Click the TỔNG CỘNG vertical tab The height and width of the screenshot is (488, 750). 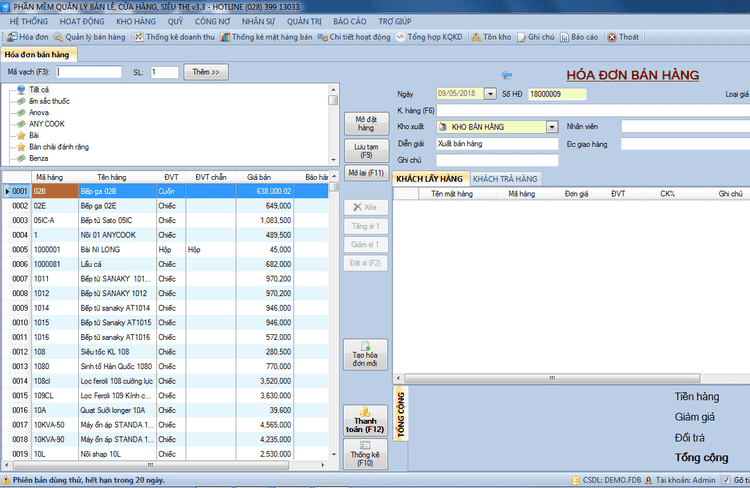[401, 414]
